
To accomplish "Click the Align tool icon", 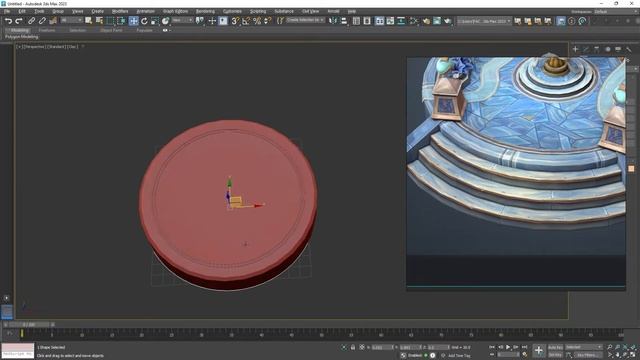I will click(344, 21).
